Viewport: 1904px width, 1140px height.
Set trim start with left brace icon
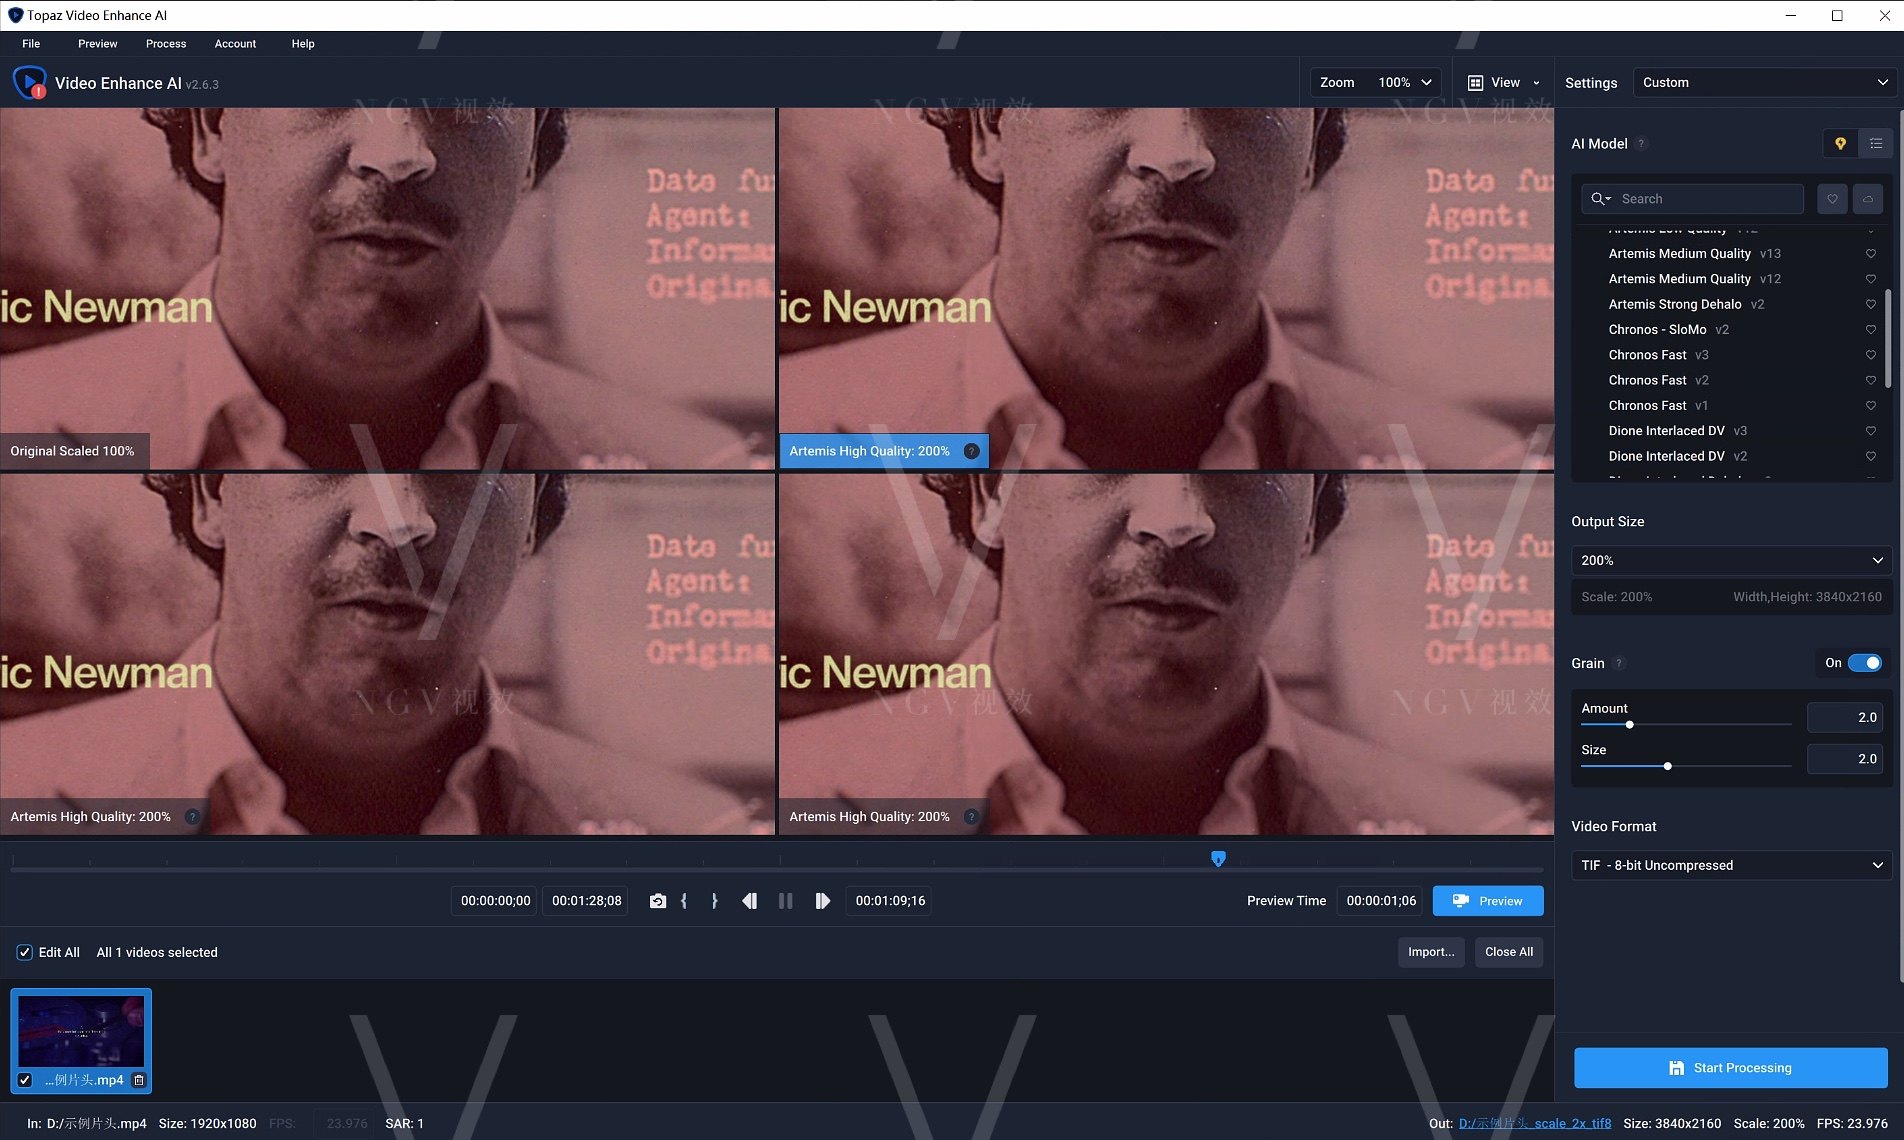tap(684, 901)
